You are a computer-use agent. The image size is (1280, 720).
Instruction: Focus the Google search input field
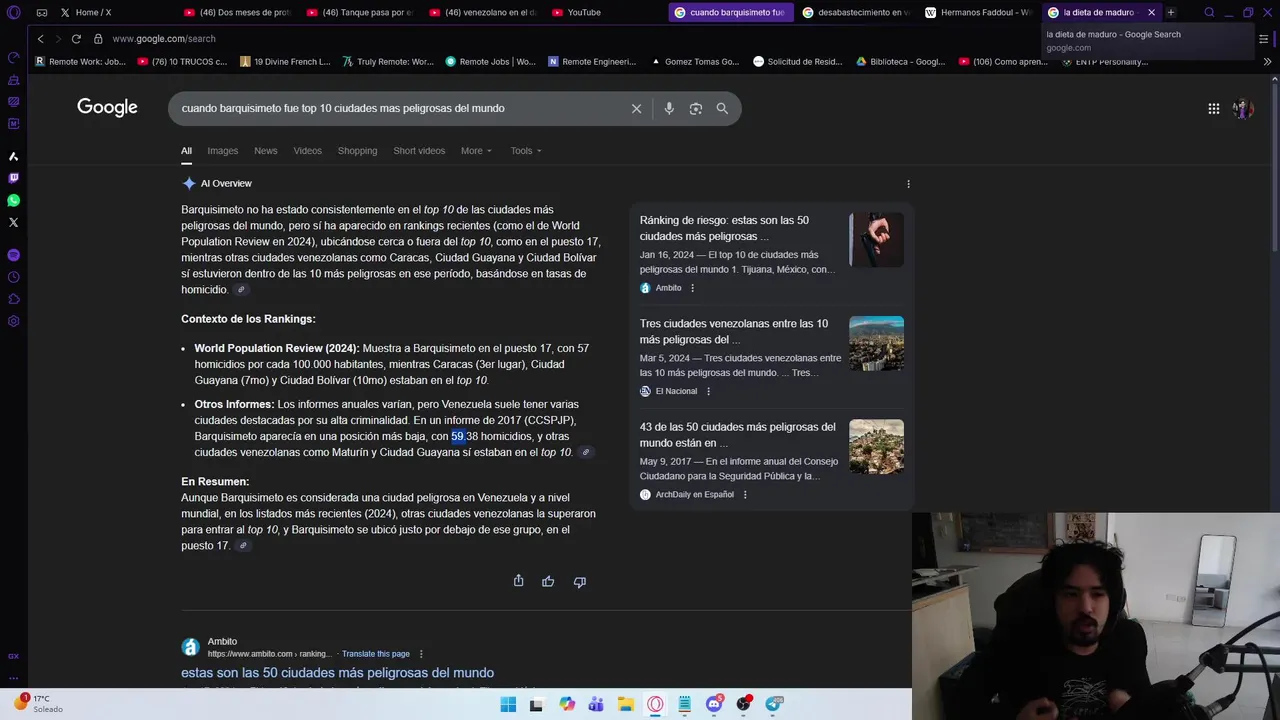[x=400, y=108]
